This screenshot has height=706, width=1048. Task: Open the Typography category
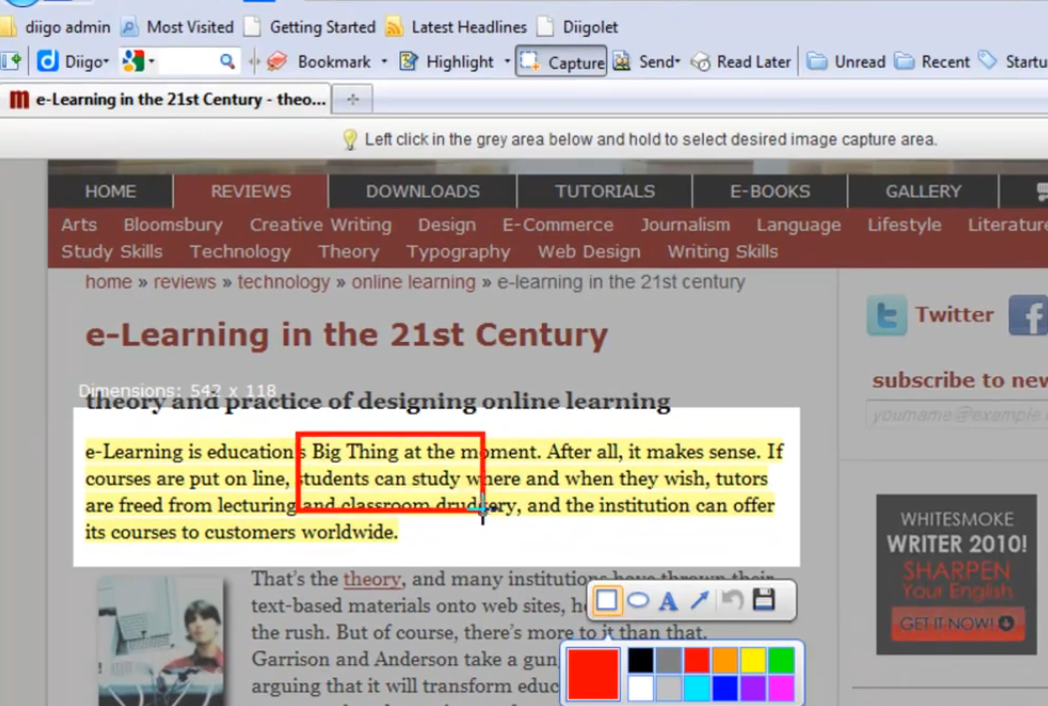pyautogui.click(x=458, y=252)
